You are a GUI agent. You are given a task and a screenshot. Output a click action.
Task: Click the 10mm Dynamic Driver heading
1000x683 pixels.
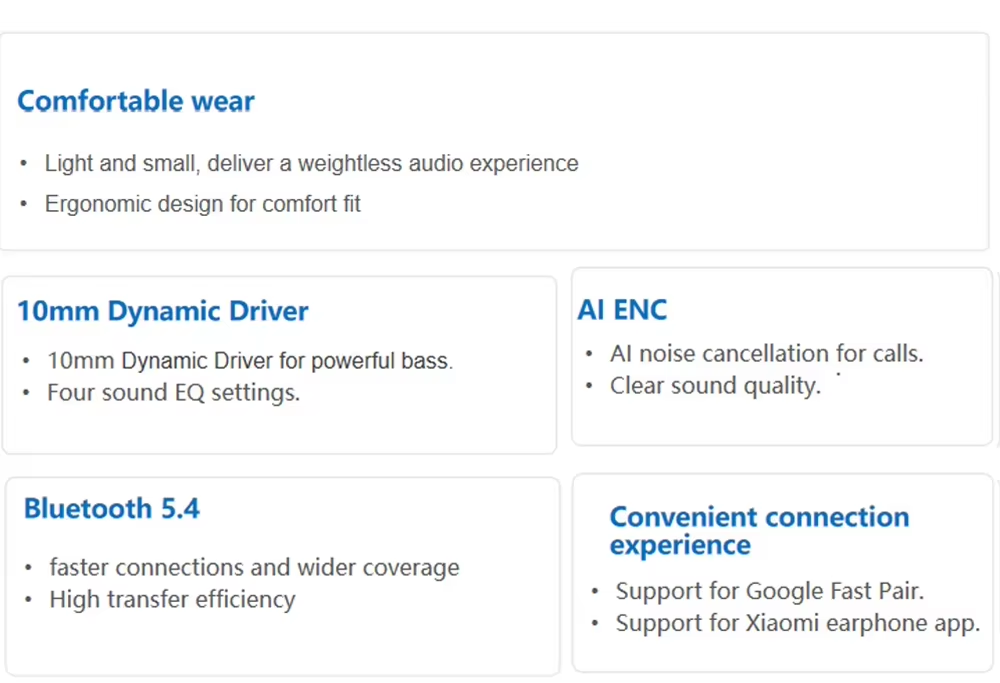pyautogui.click(x=162, y=311)
